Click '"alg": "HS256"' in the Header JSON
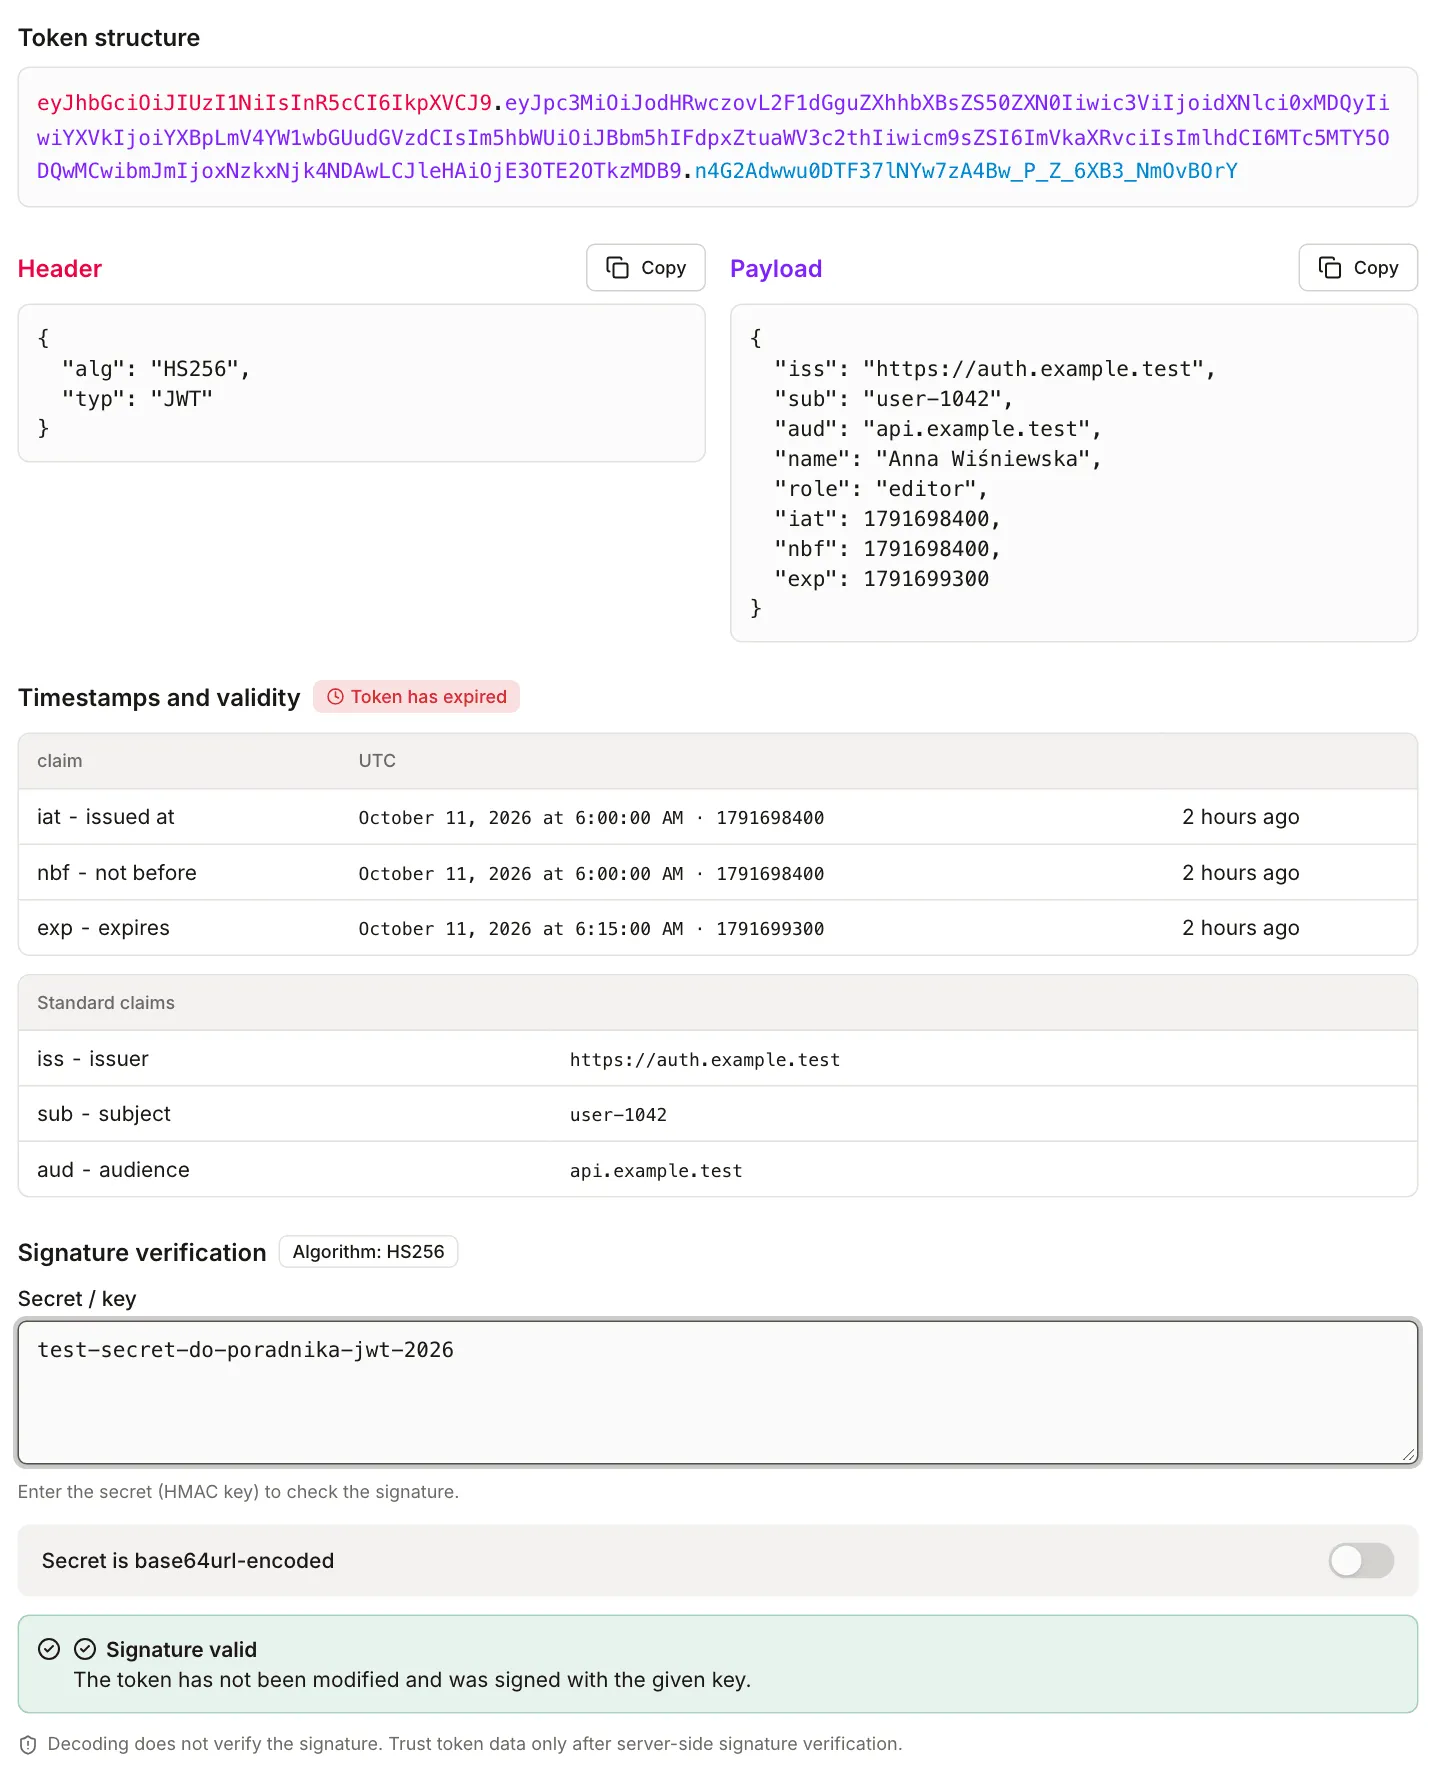The image size is (1437, 1773). coord(156,369)
